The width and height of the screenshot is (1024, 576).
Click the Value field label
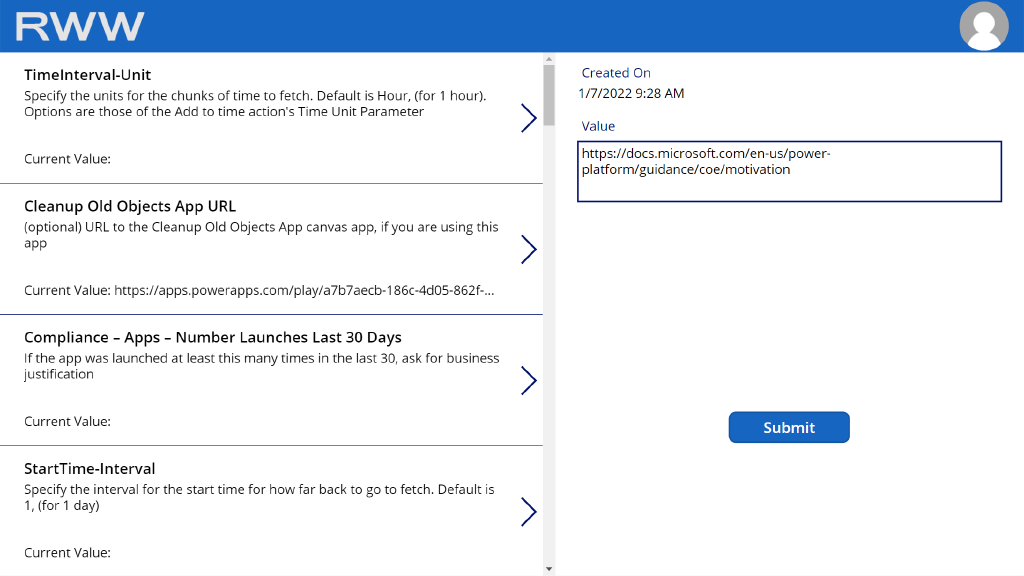598,126
